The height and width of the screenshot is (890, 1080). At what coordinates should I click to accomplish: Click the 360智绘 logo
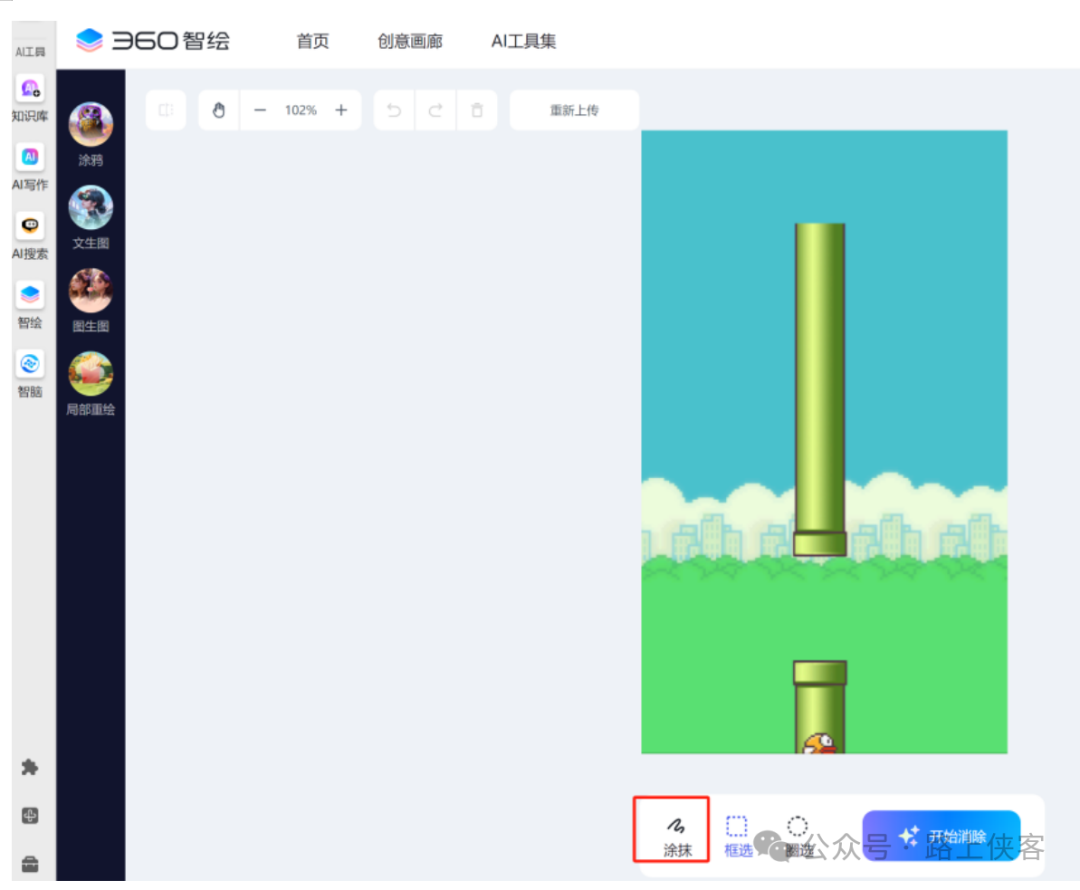coord(153,41)
